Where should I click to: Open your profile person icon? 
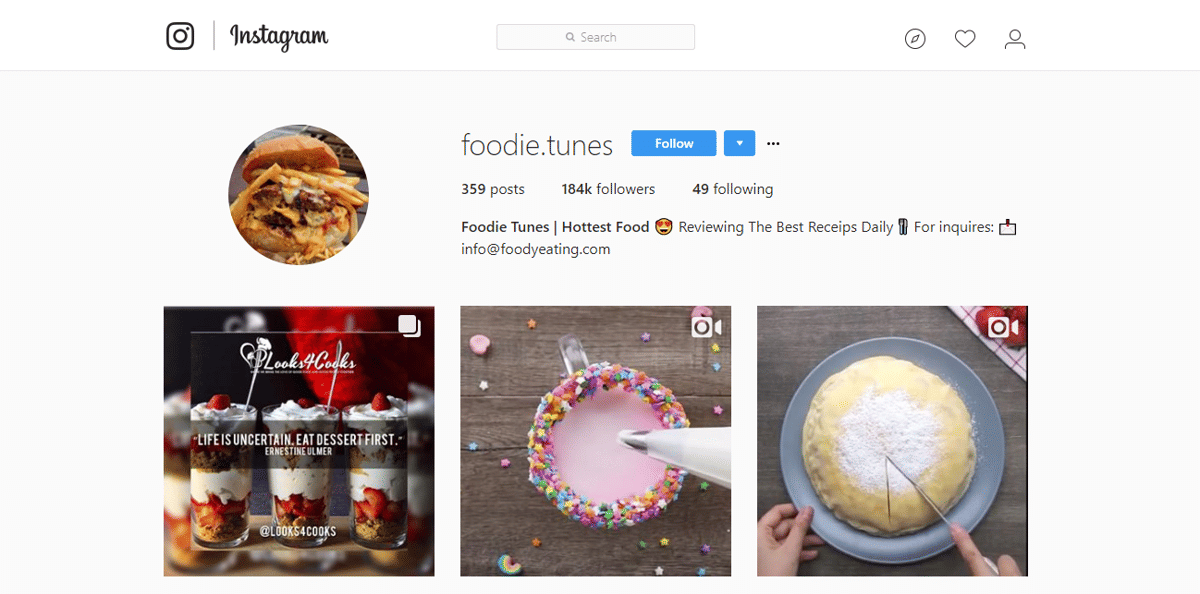(1015, 39)
